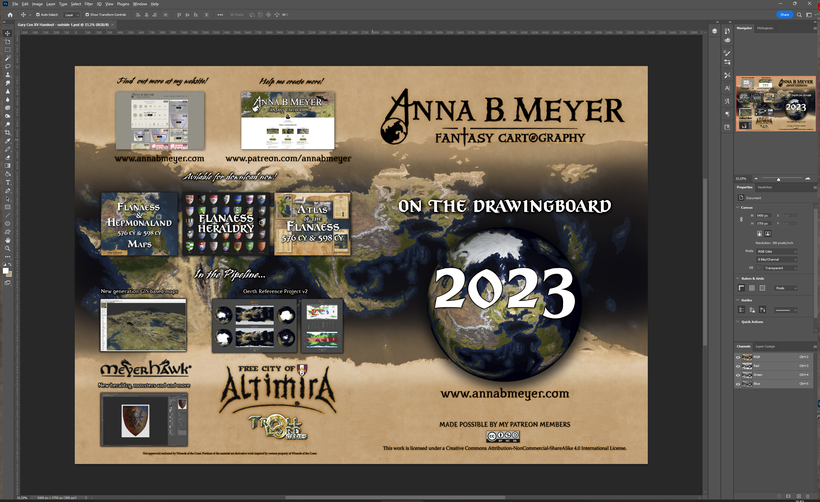Open the File menu

pyautogui.click(x=15, y=4)
